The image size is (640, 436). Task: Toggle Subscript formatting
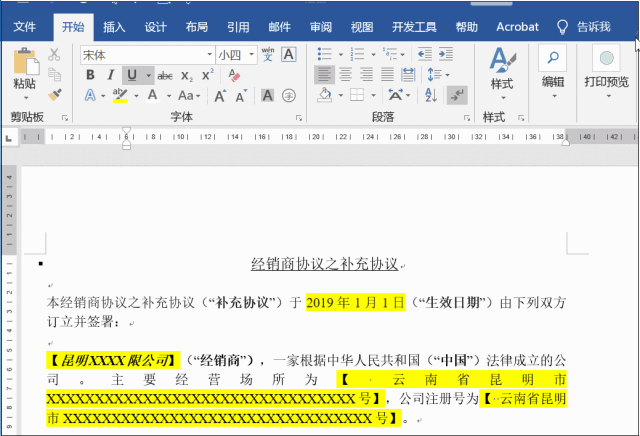(187, 76)
